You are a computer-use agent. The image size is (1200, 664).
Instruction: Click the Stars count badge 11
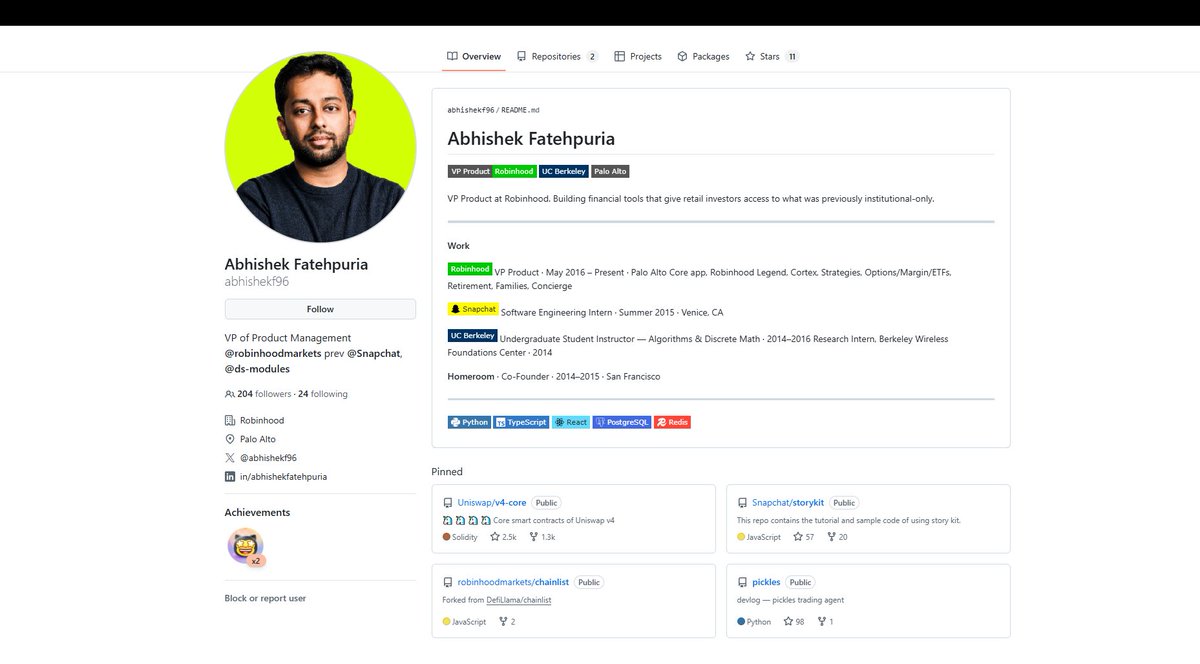(x=792, y=57)
